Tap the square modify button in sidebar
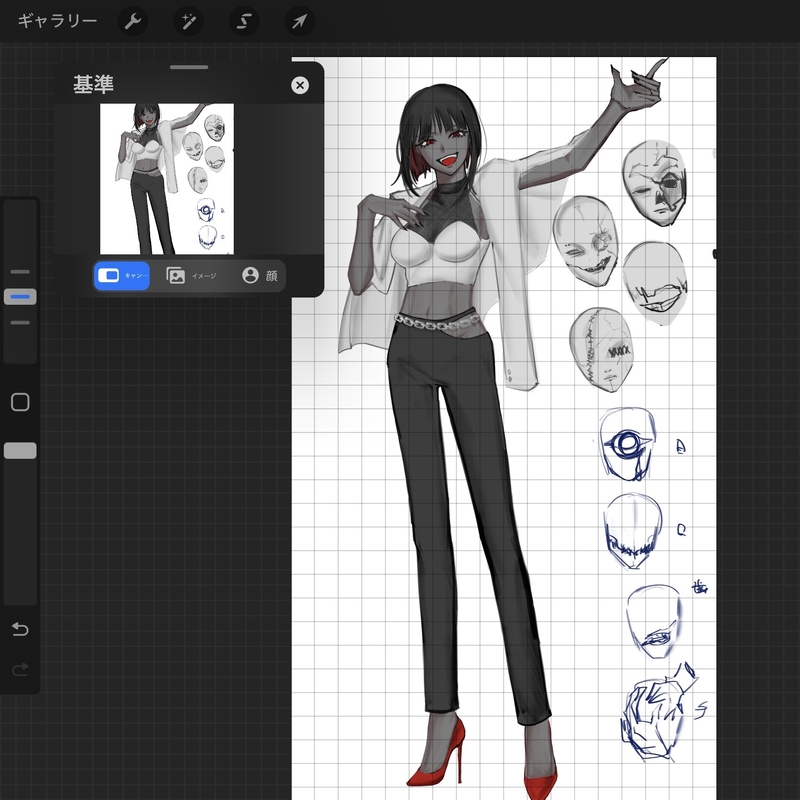This screenshot has height=800, width=800. 20,402
